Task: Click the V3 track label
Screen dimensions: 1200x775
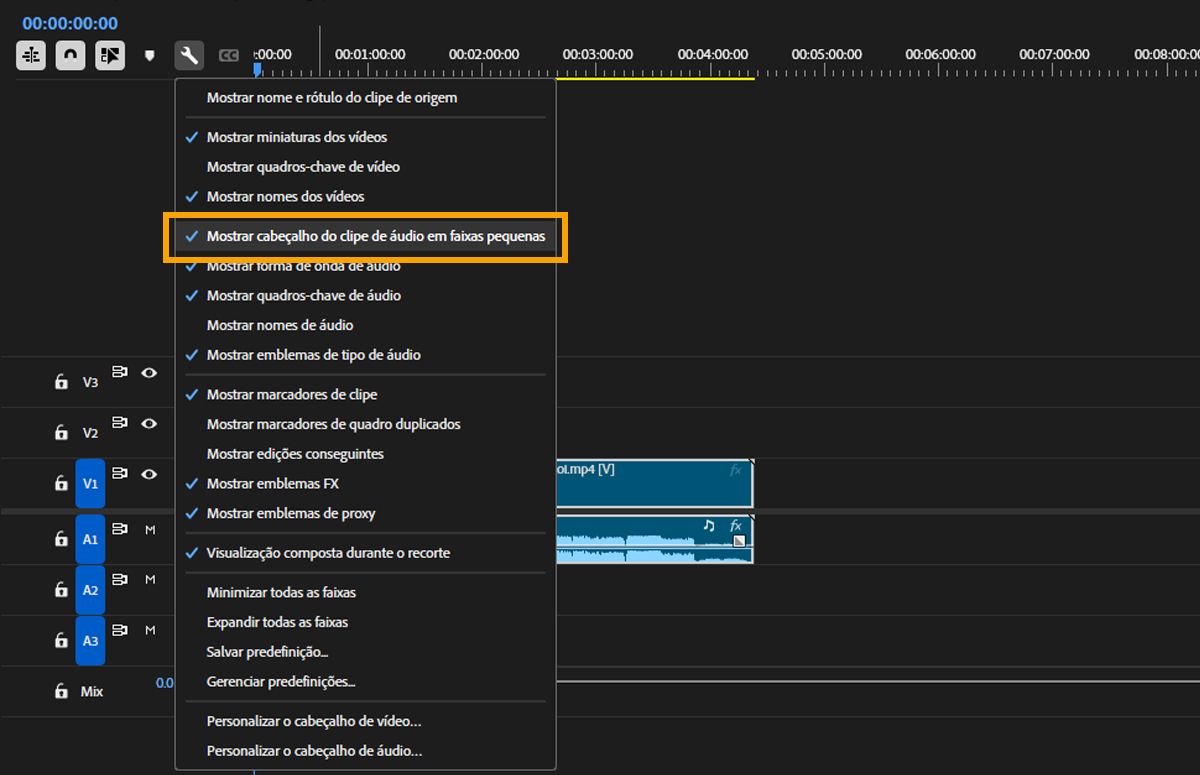Action: 90,383
